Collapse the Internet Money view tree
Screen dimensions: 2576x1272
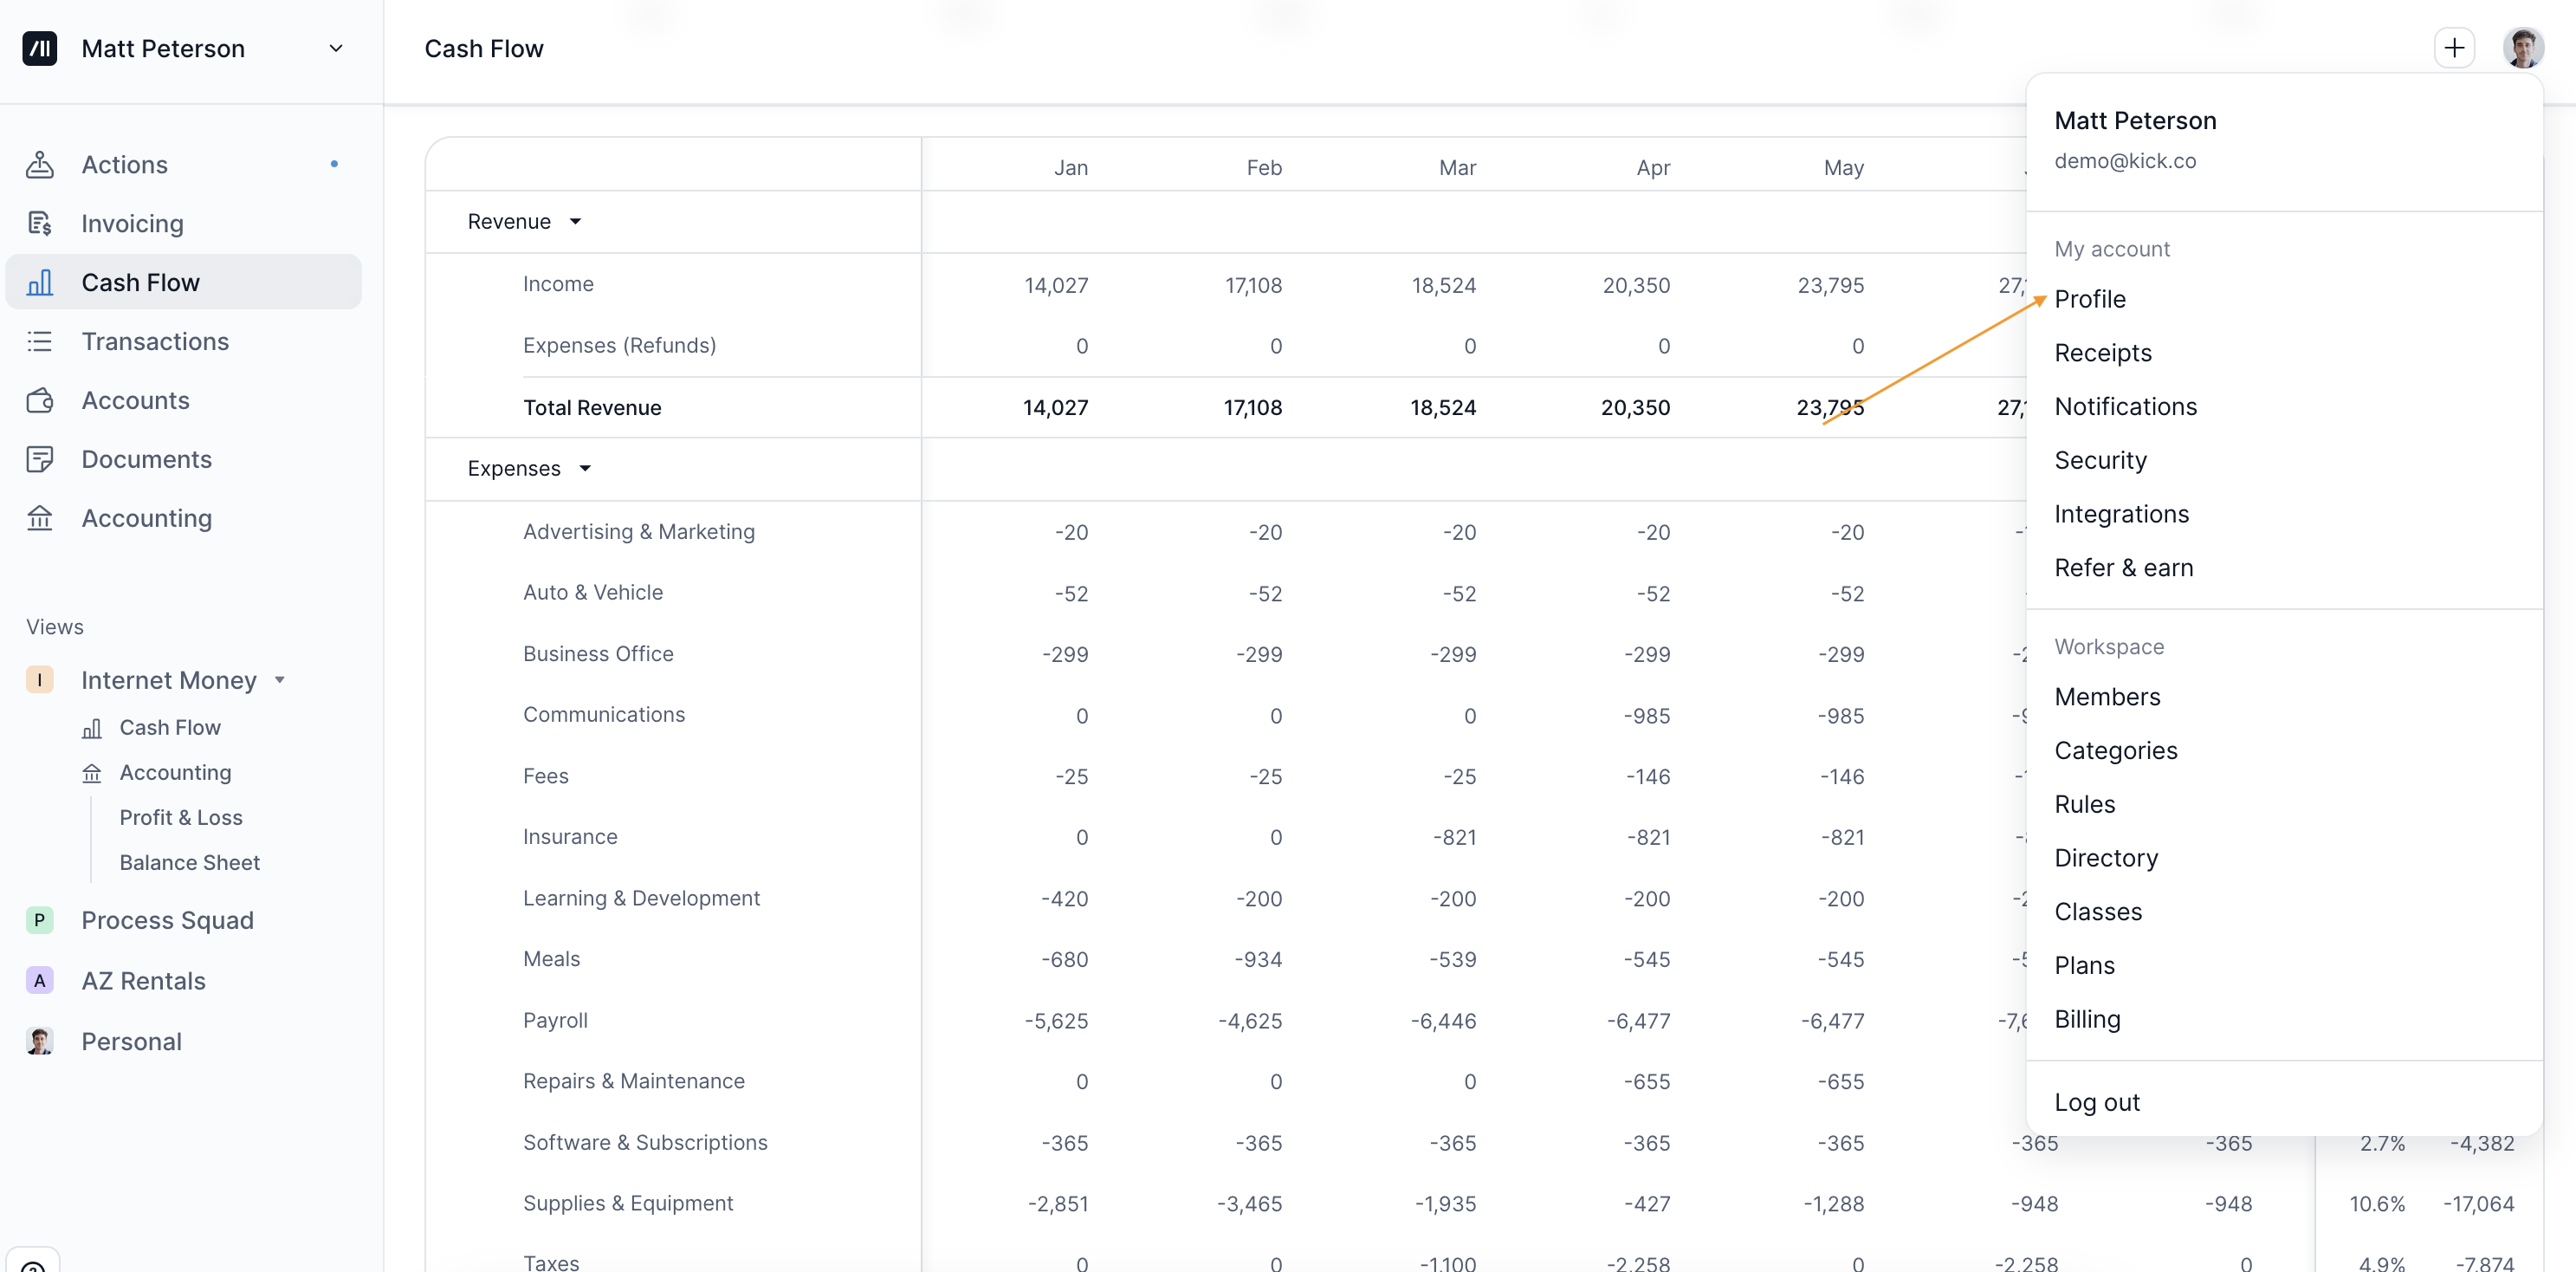280,680
